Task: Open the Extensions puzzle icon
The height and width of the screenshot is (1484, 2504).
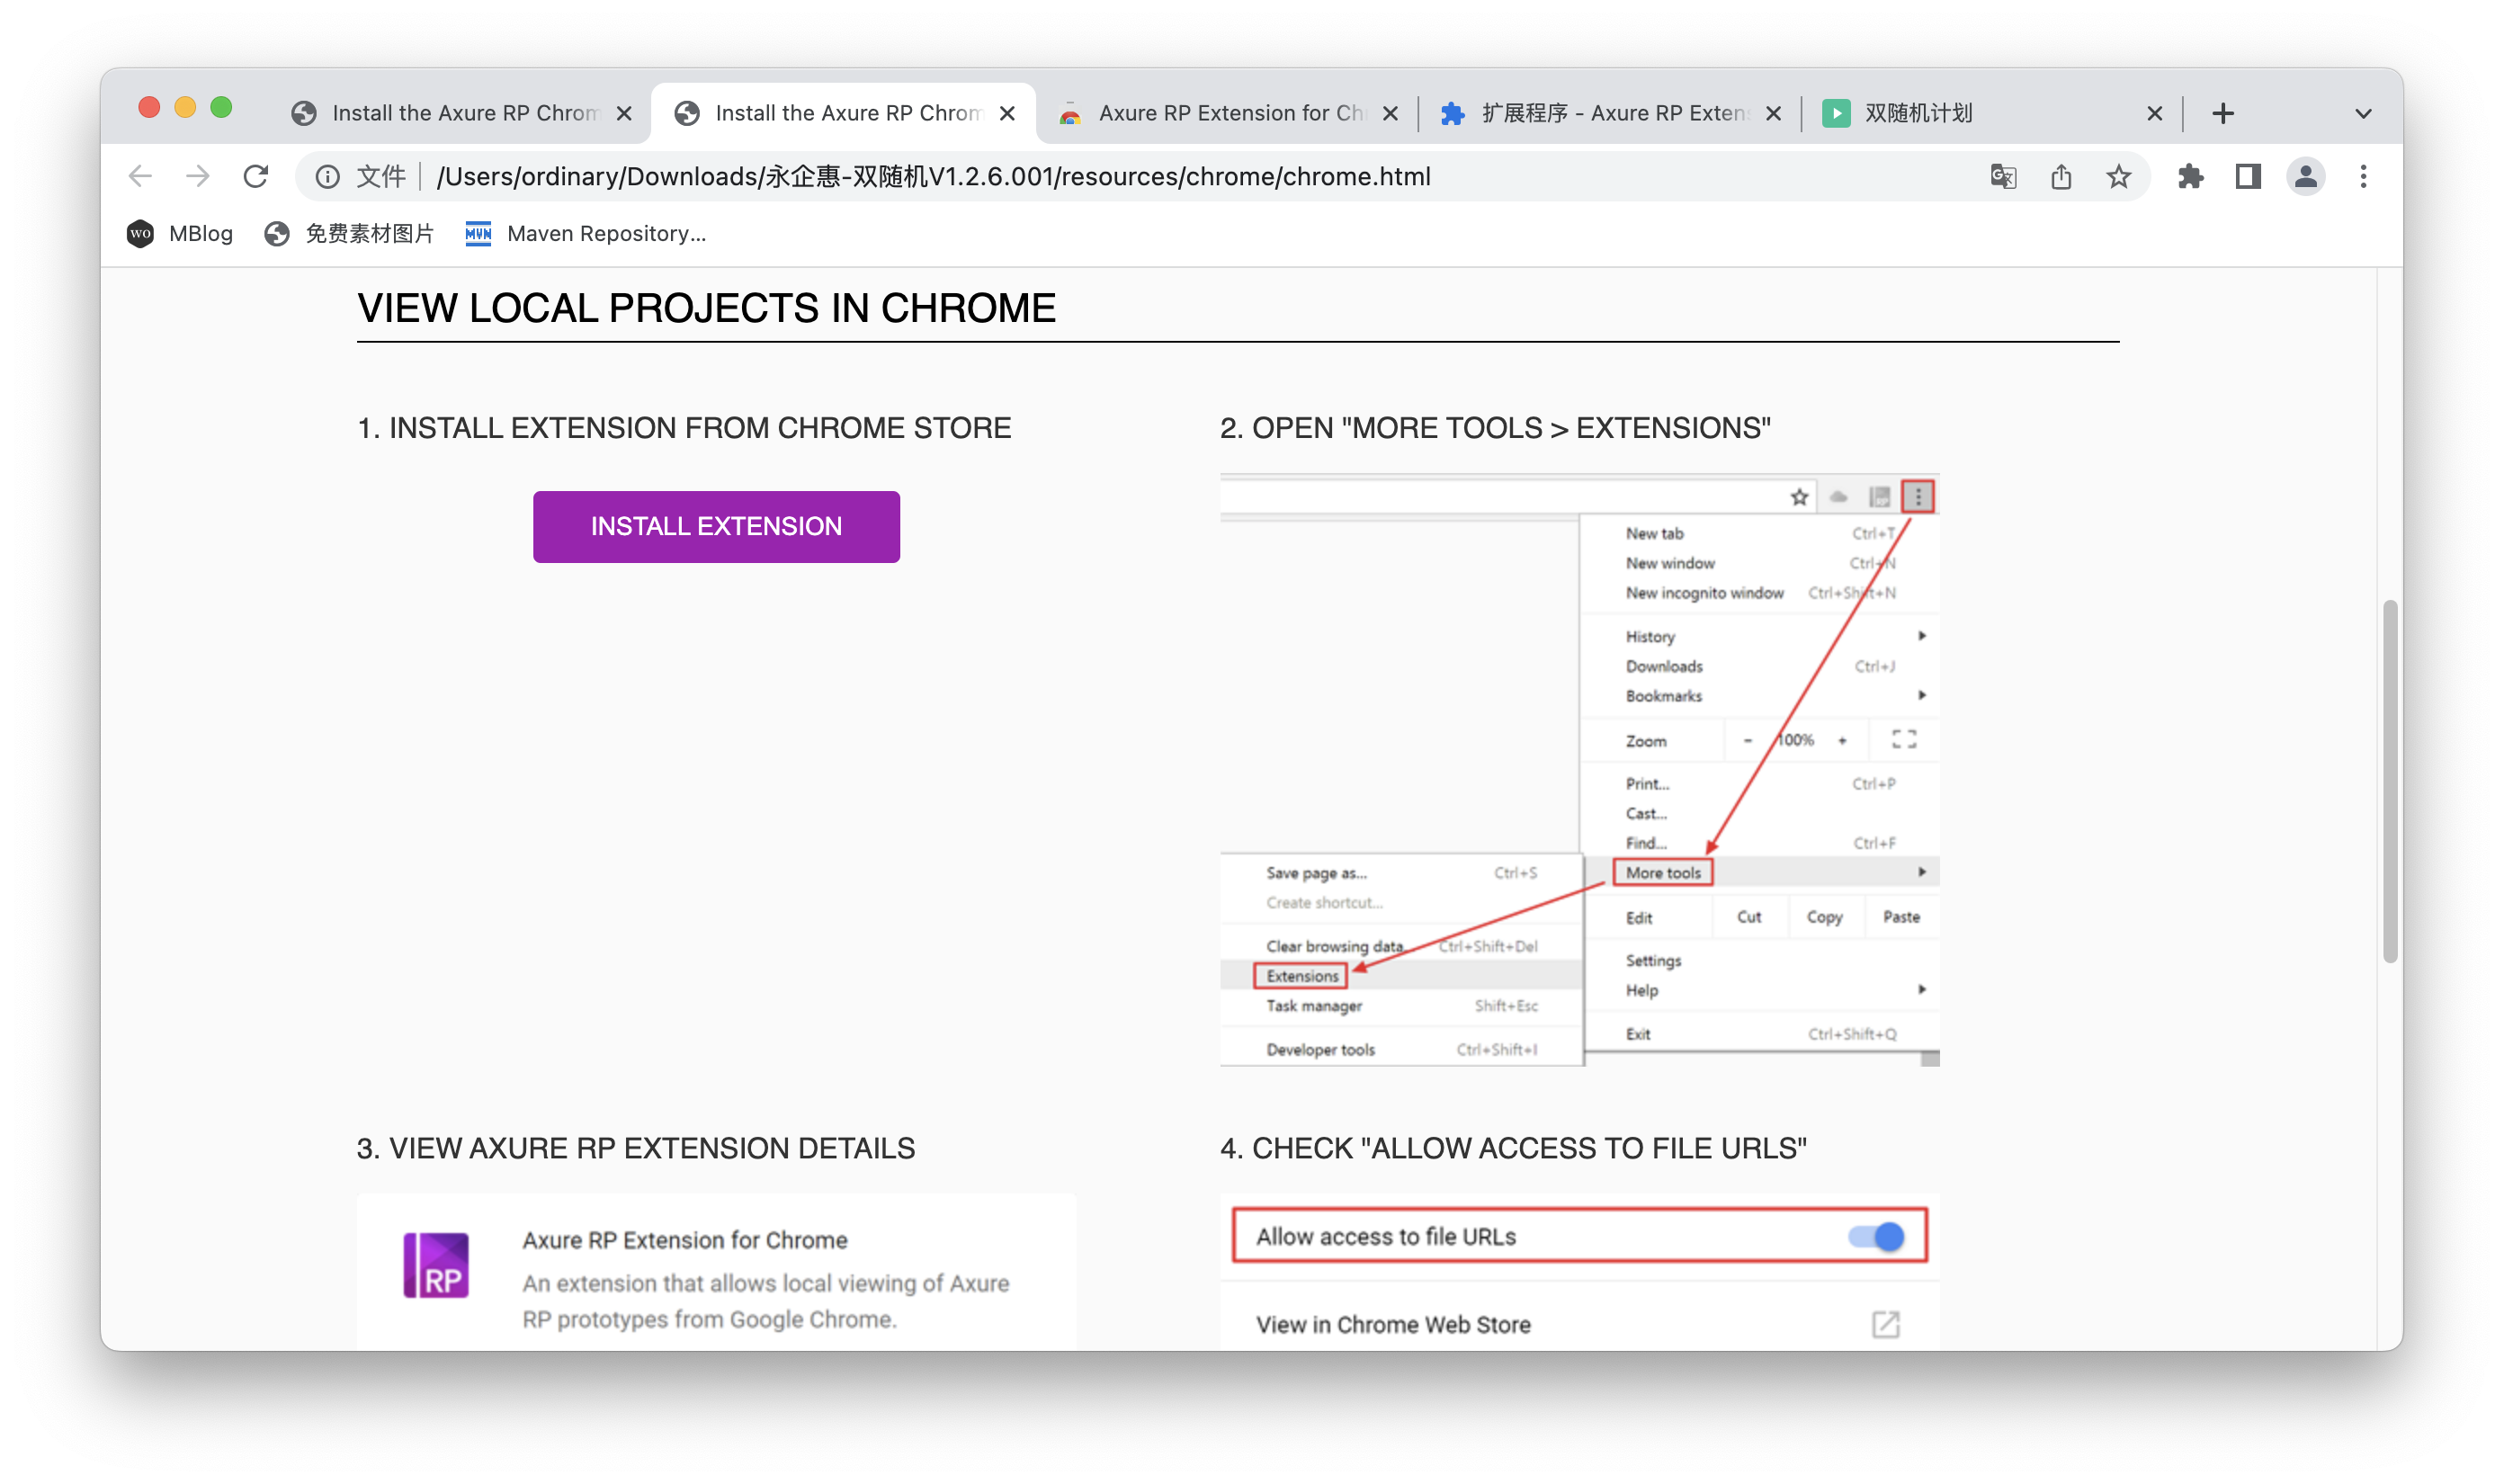Action: pos(2190,177)
